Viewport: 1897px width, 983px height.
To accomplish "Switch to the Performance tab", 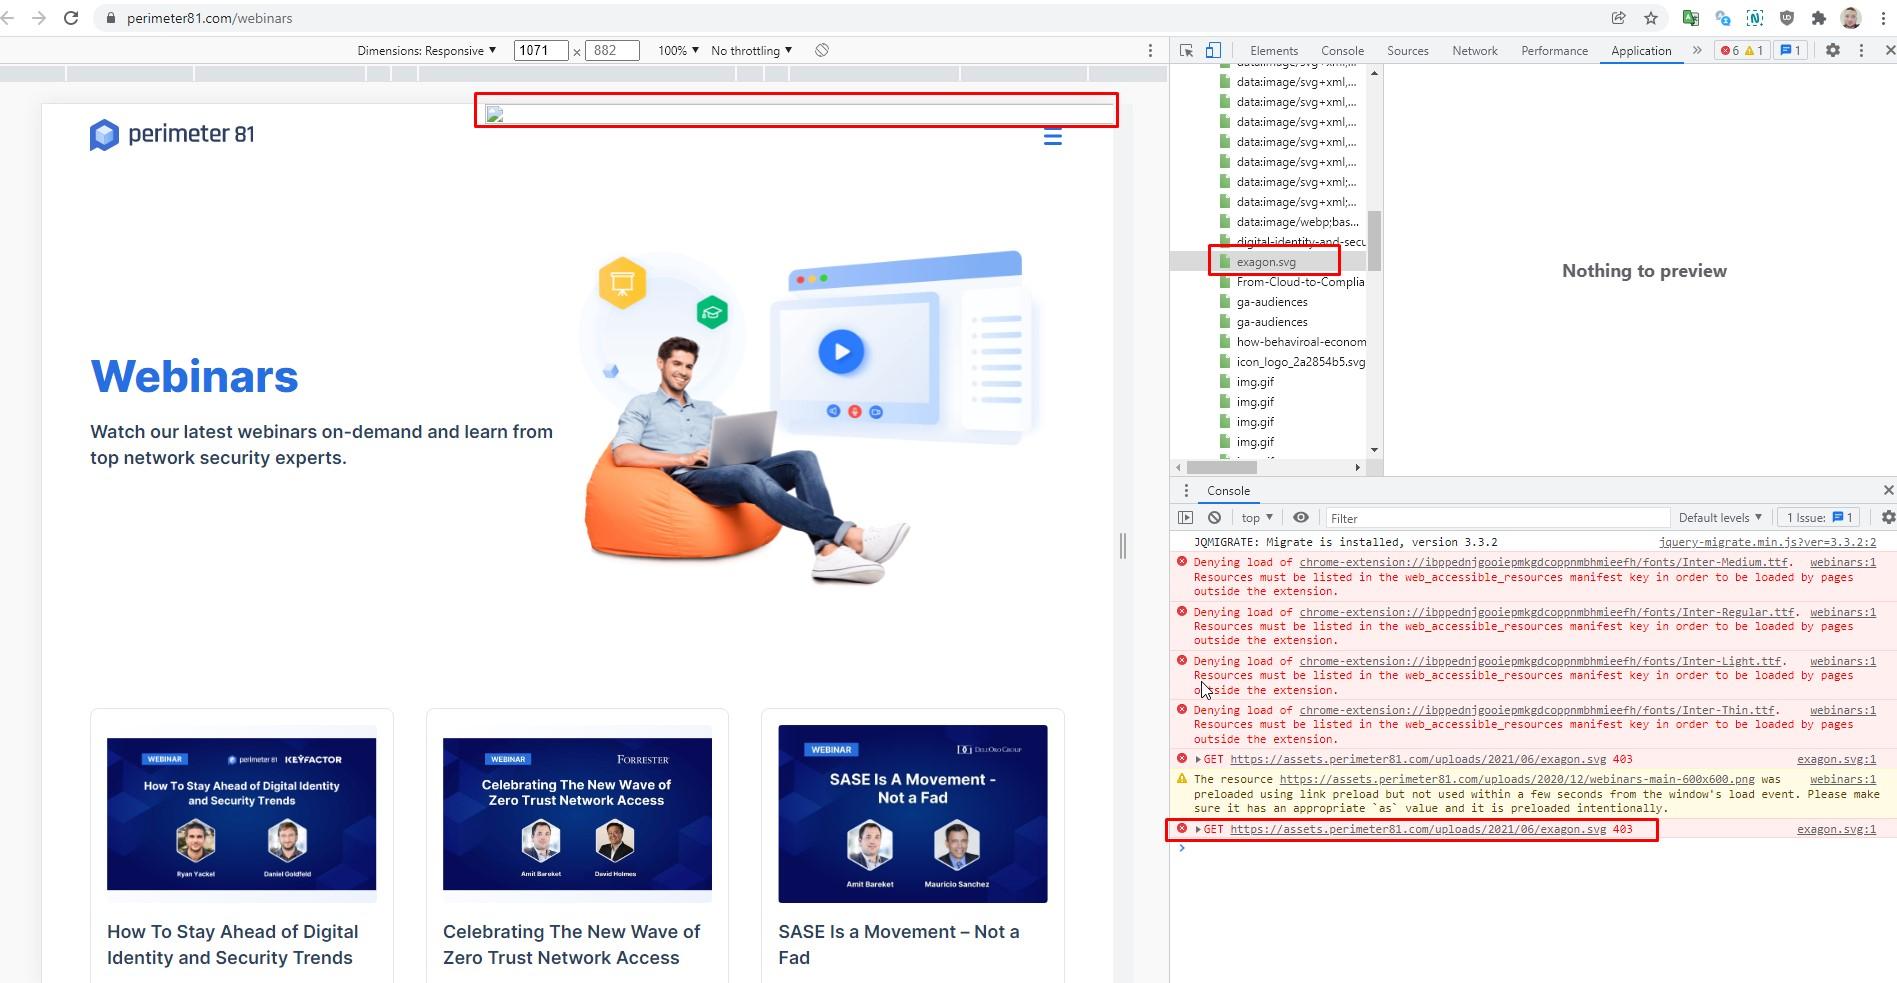I will click(1554, 50).
